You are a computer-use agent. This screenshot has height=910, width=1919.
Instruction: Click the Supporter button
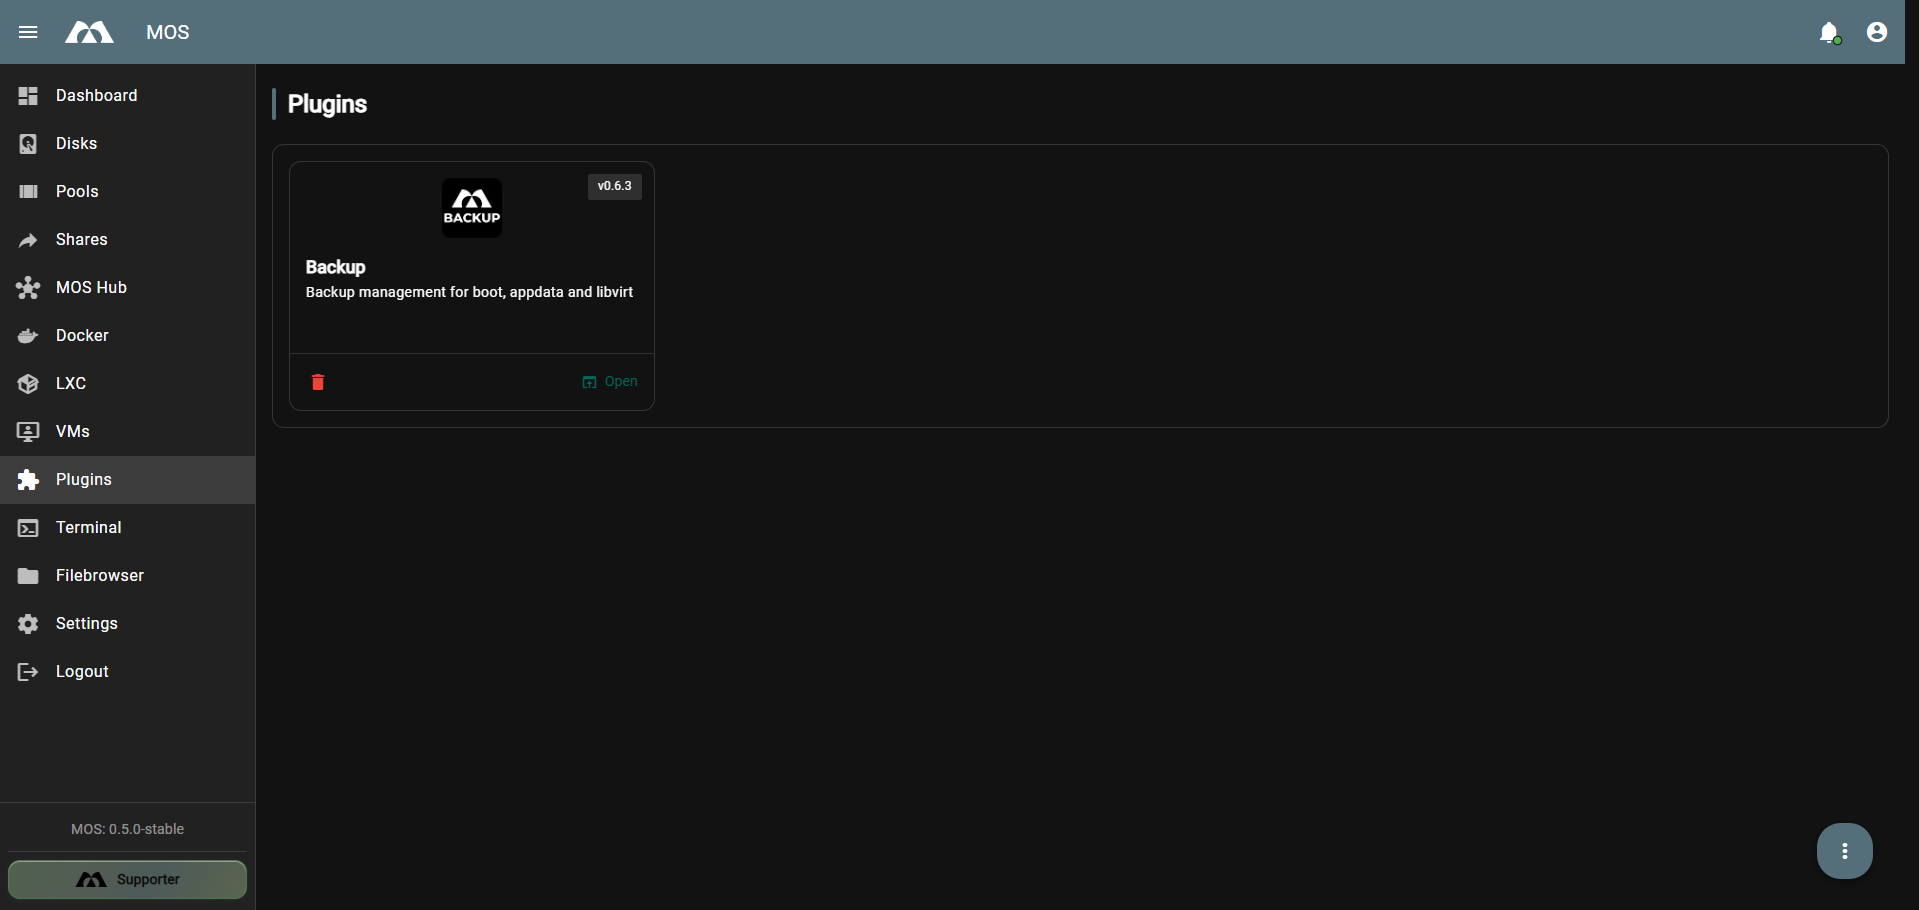[x=127, y=880]
